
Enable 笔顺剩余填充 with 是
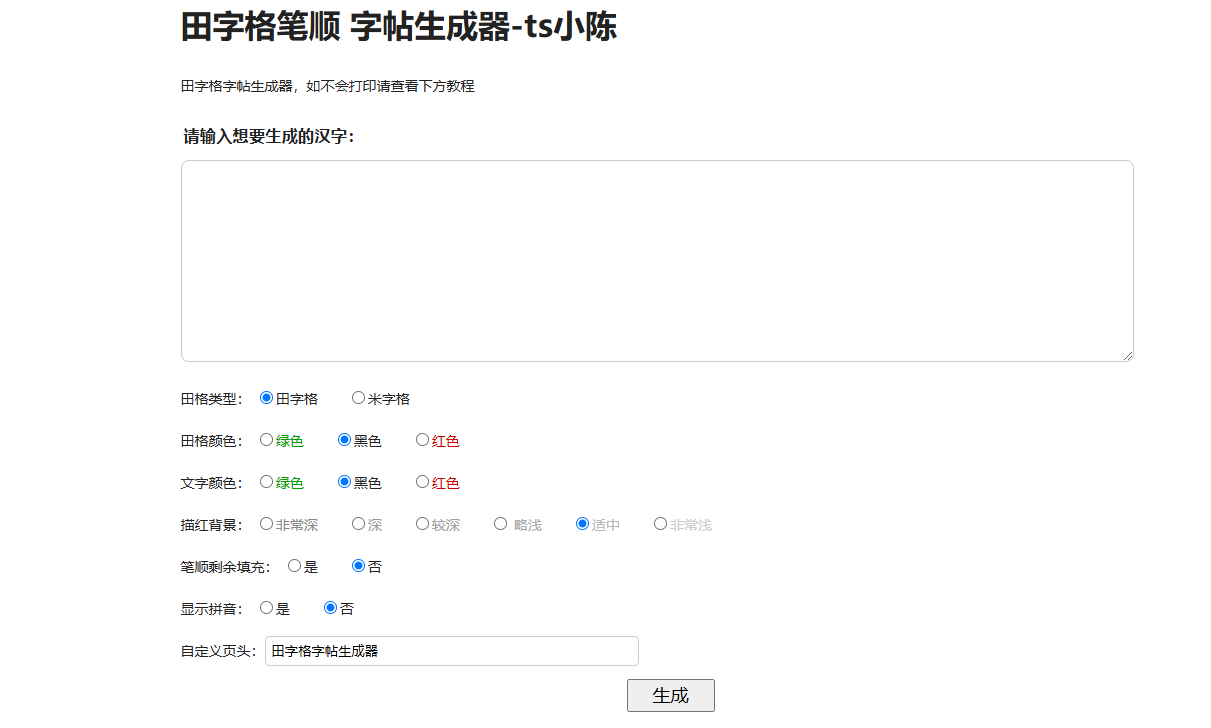point(294,566)
